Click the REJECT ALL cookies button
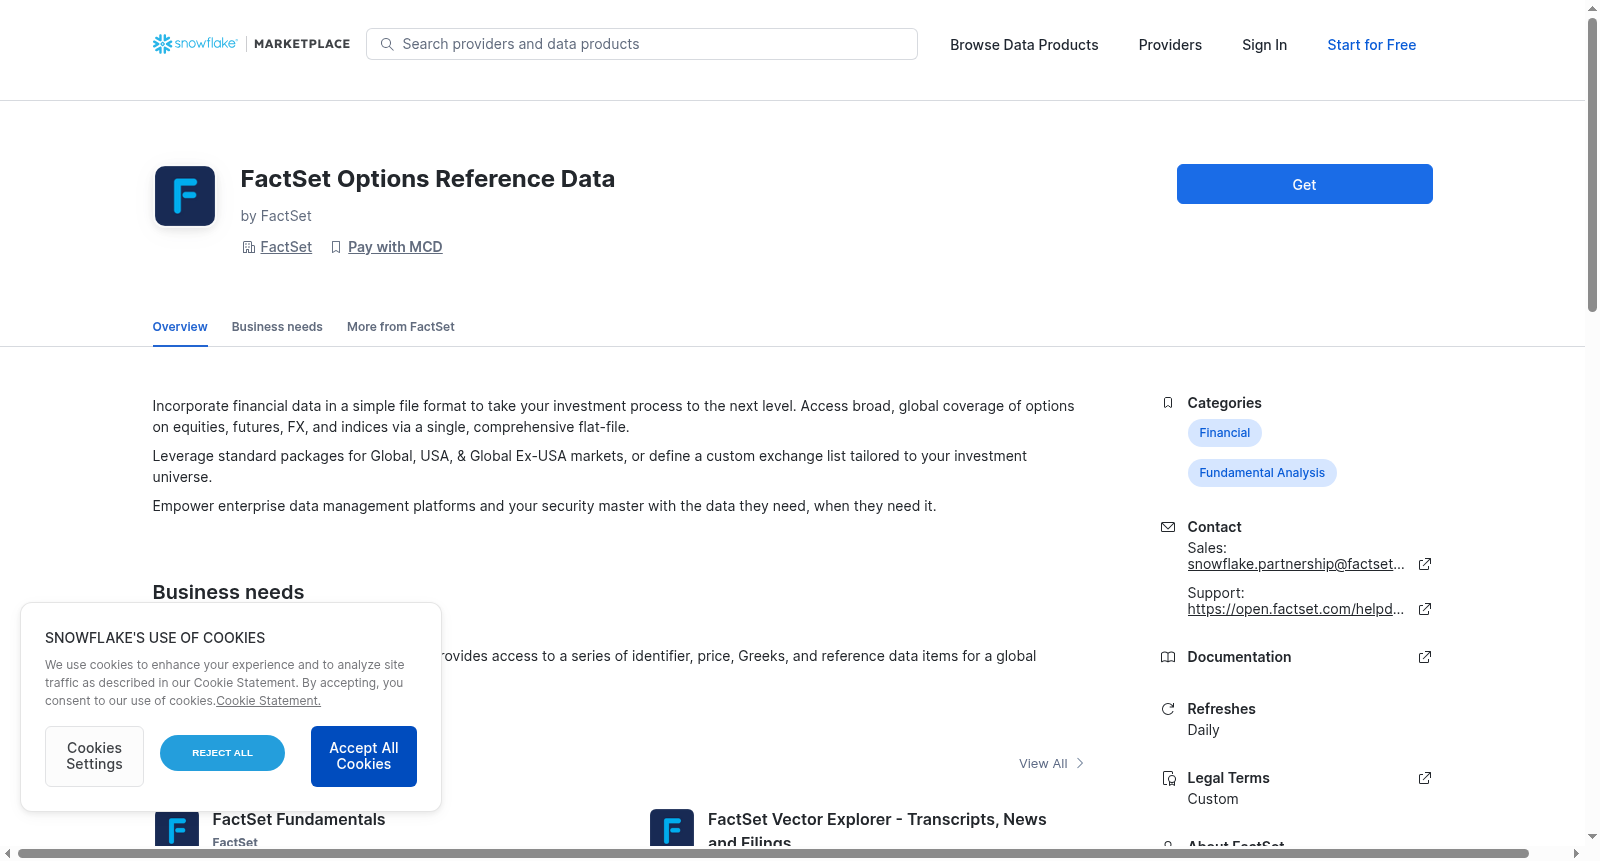Screen dimensions: 1600x861 tap(222, 753)
